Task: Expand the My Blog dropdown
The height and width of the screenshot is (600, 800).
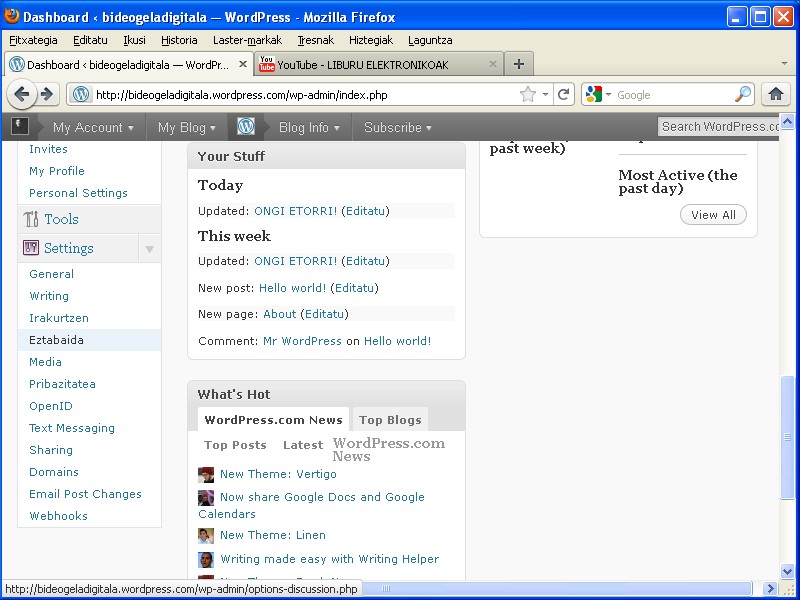Action: click(187, 127)
